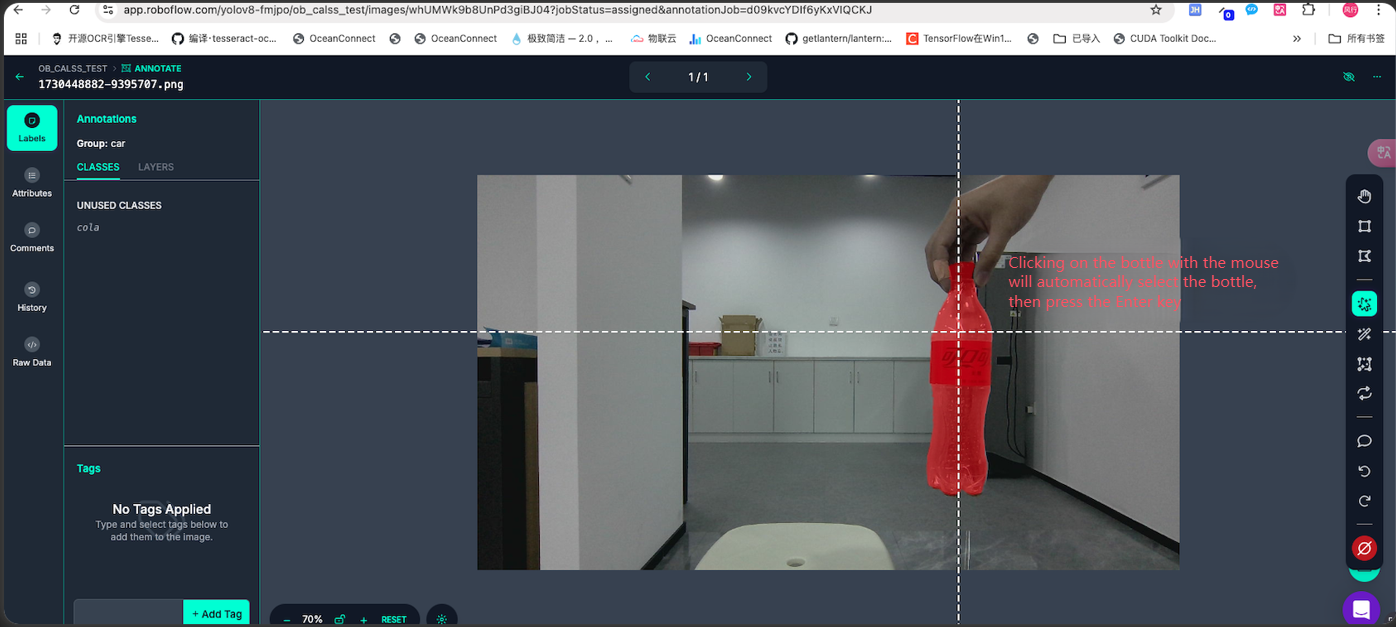Open the comment speech bubble tool
Screen dimensions: 1396x627
1364,441
